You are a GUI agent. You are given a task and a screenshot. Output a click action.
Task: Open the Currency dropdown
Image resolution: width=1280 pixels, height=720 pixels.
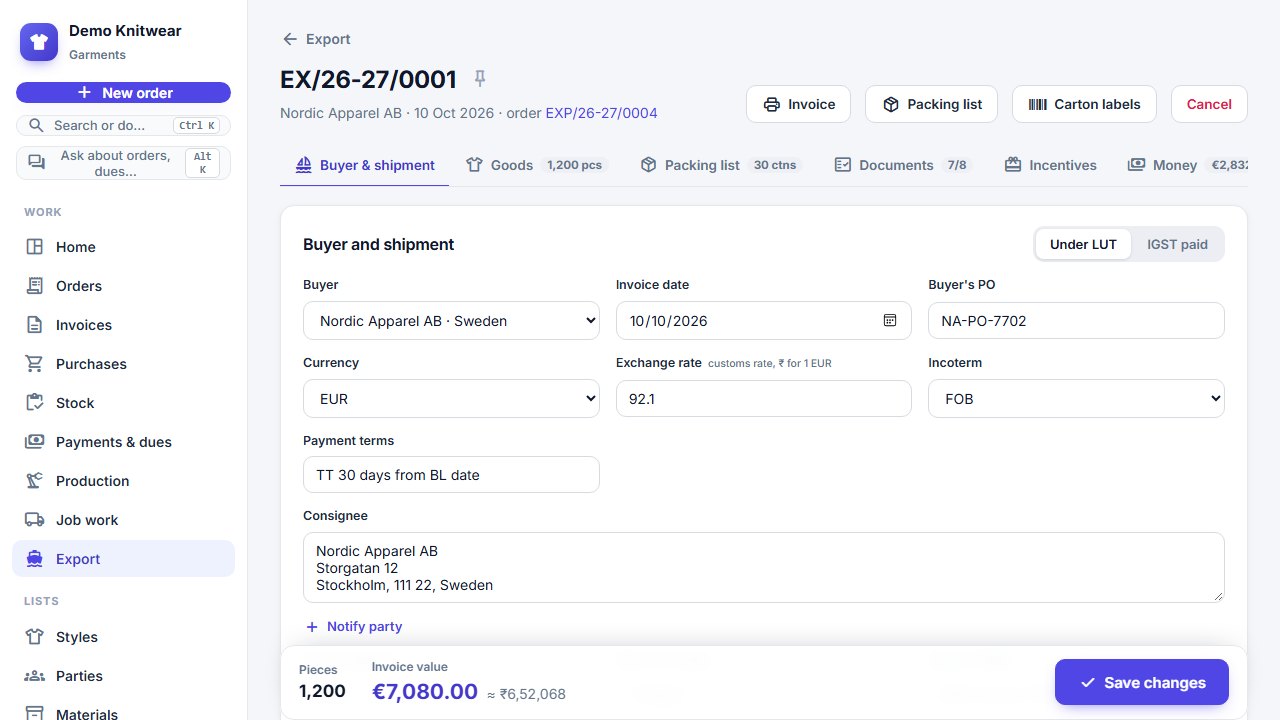click(x=451, y=399)
